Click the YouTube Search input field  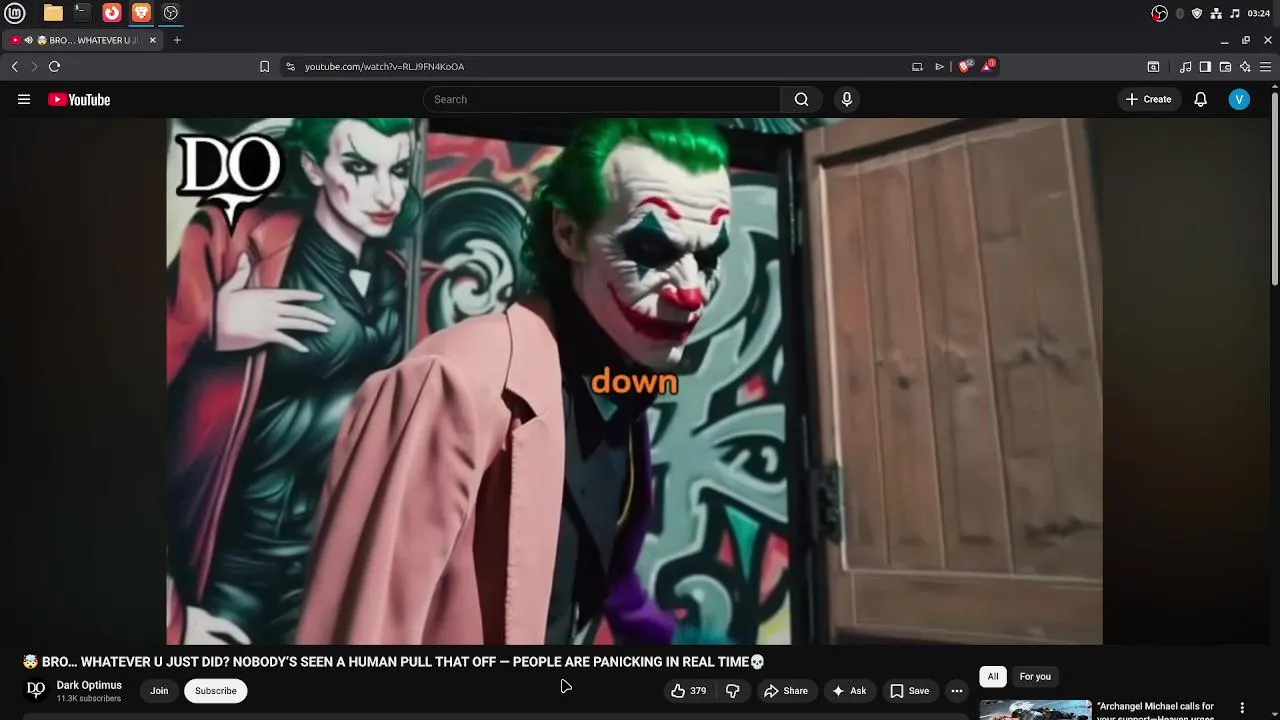[x=602, y=99]
